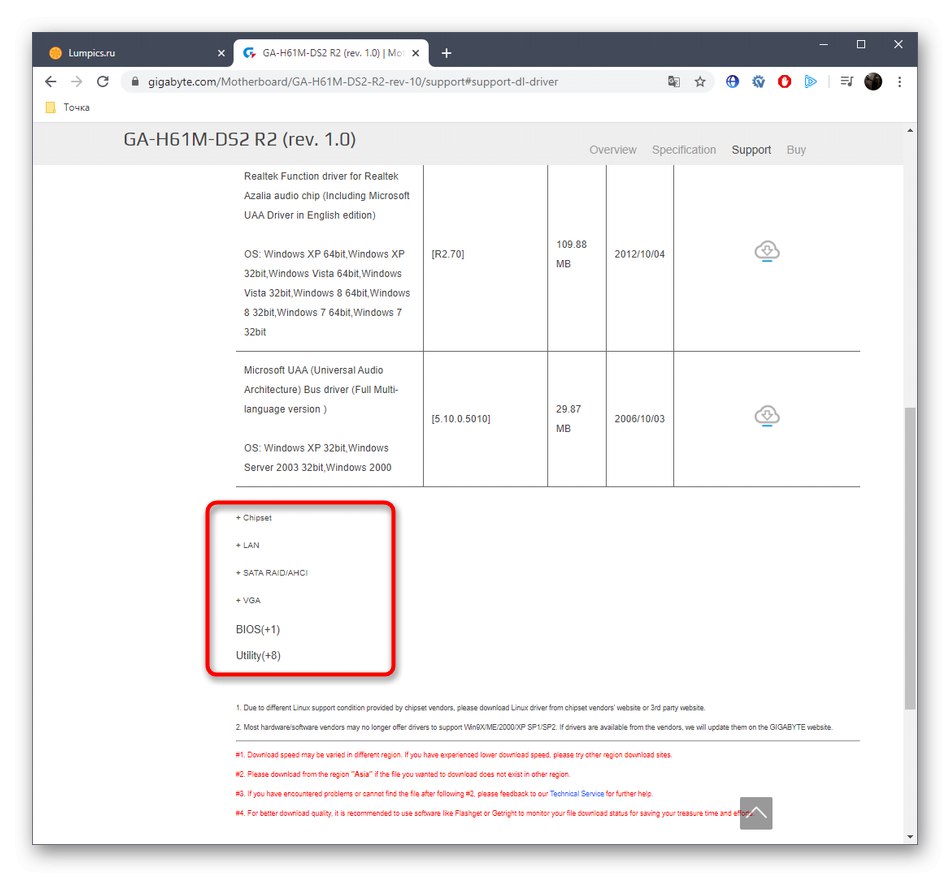Close the GA-H61M-DS2 R2 tab
Viewport: 950px width, 877px height.
(416, 53)
